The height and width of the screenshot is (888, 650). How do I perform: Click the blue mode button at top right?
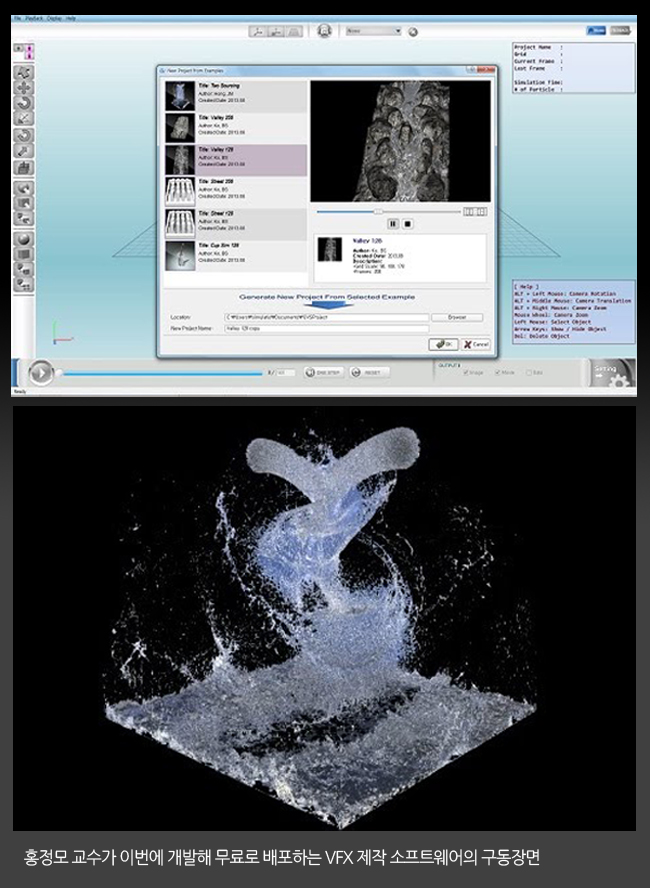pyautogui.click(x=596, y=31)
